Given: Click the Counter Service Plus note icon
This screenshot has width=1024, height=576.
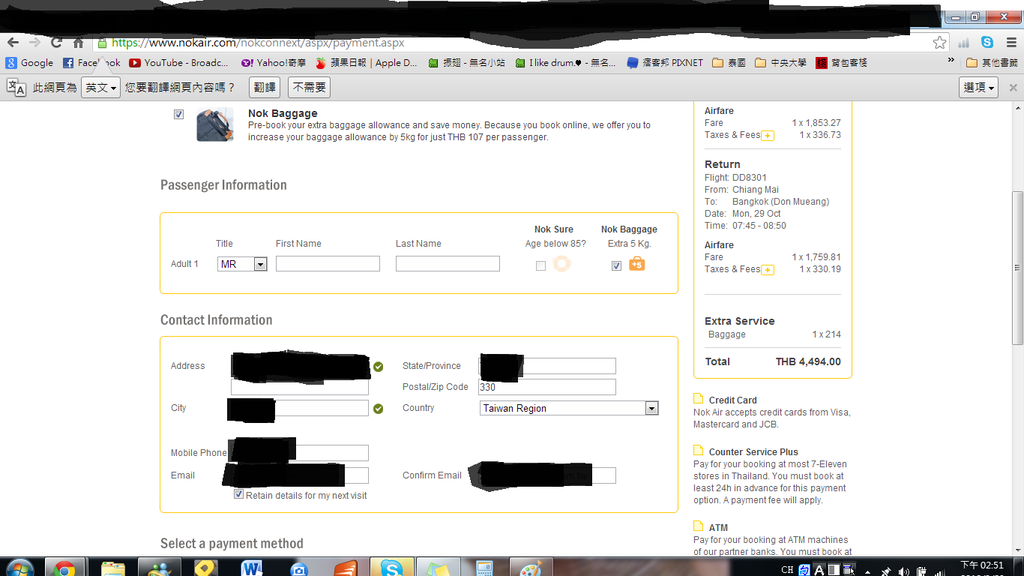Looking at the screenshot, I should (x=698, y=451).
